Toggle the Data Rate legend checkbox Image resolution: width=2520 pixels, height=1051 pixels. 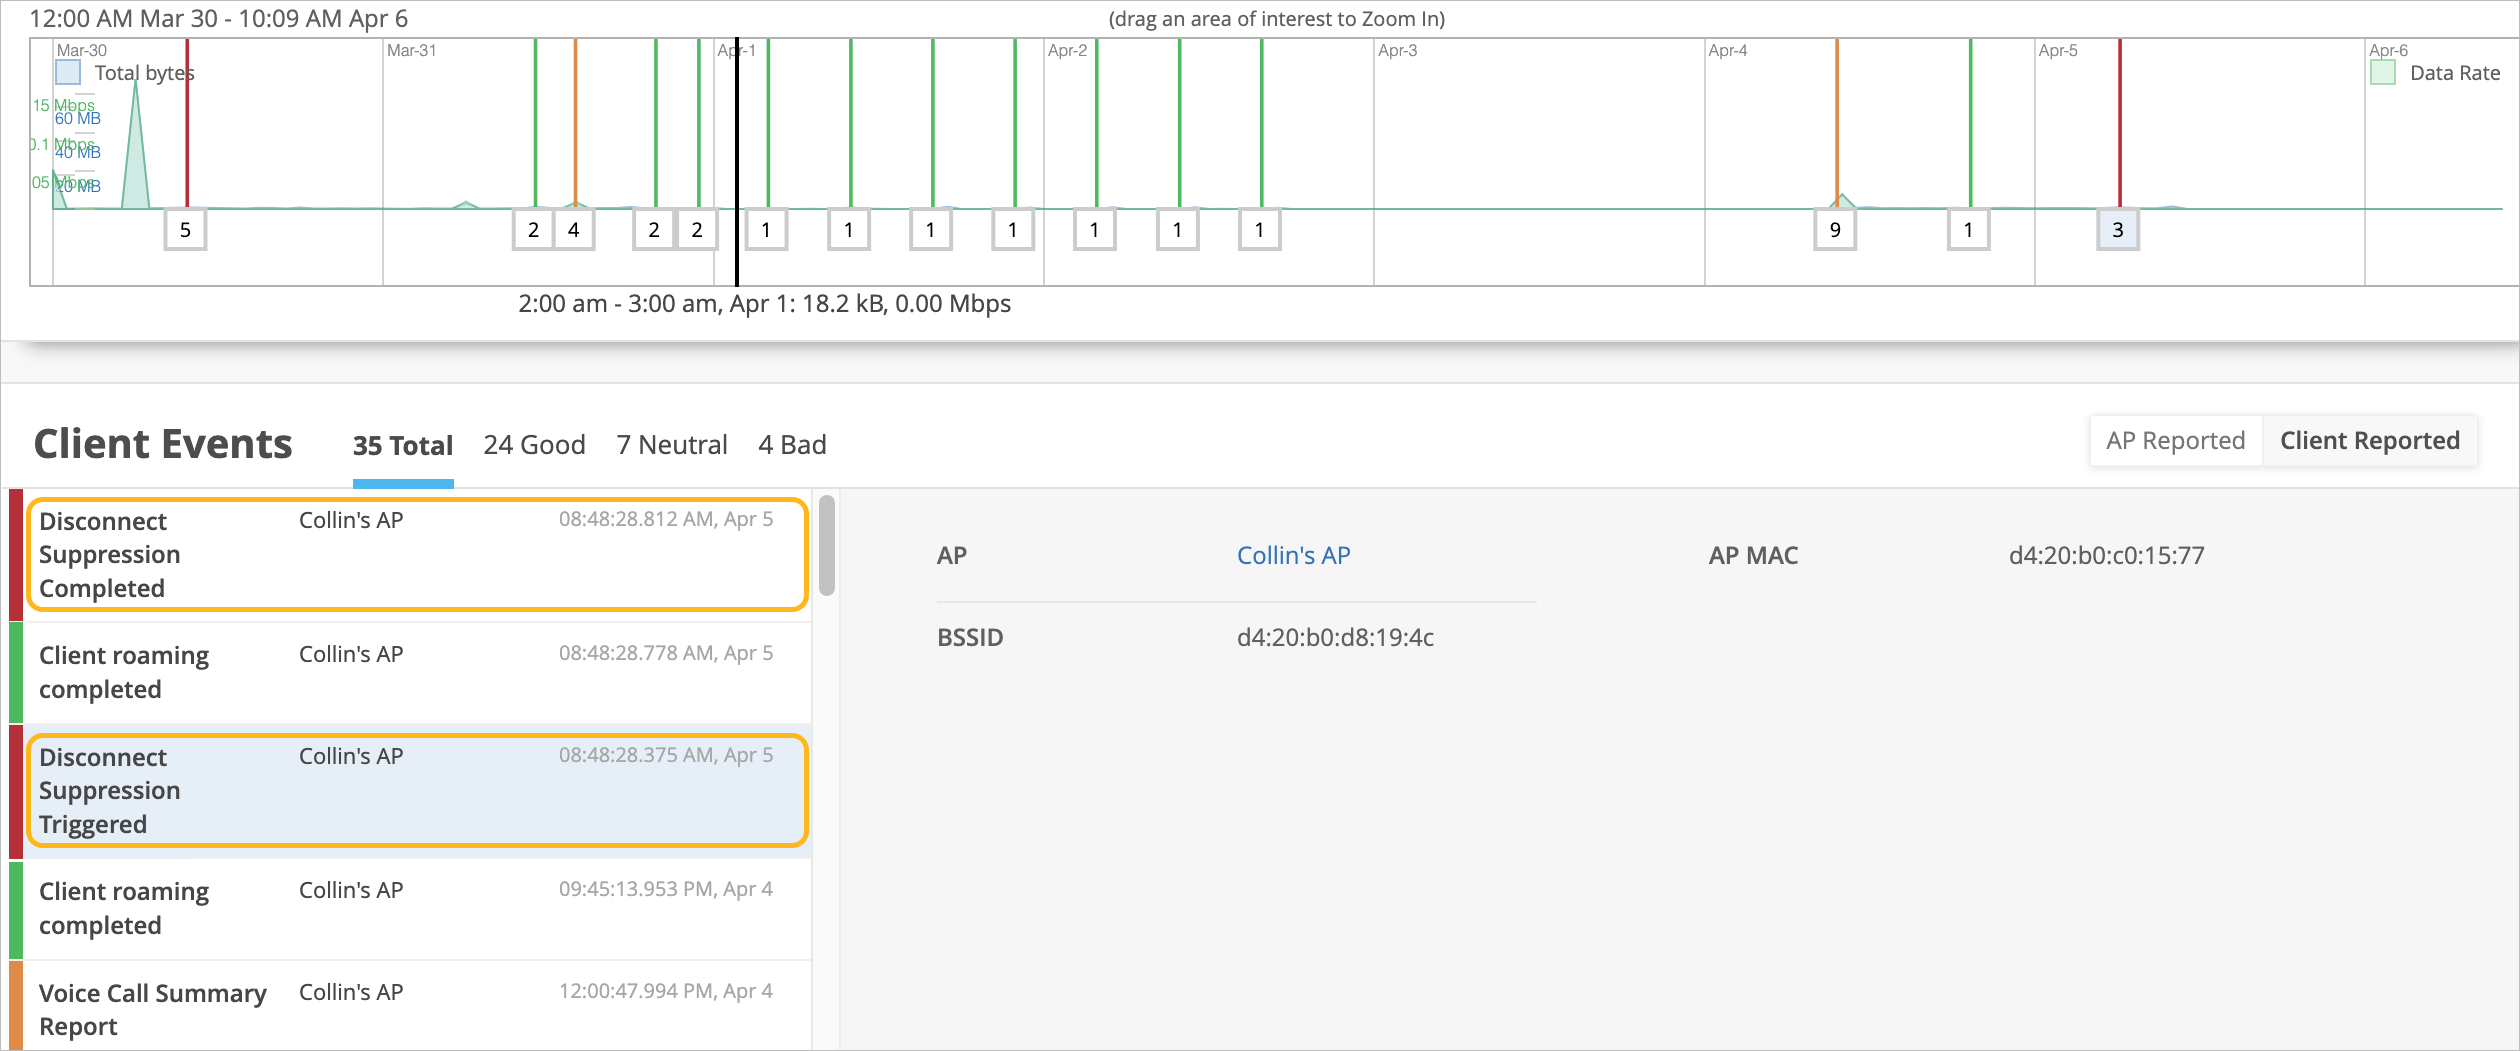tap(2383, 72)
